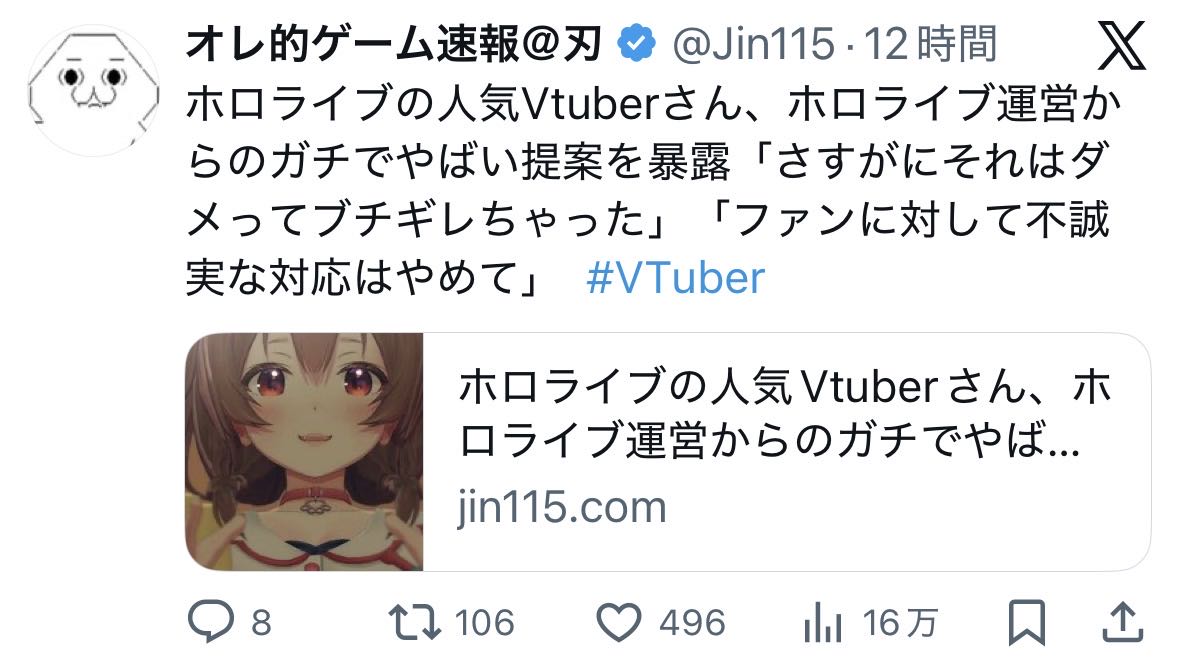This screenshot has height=667, width=1179.
Task: View analytics via bar chart icon
Action: click(823, 623)
